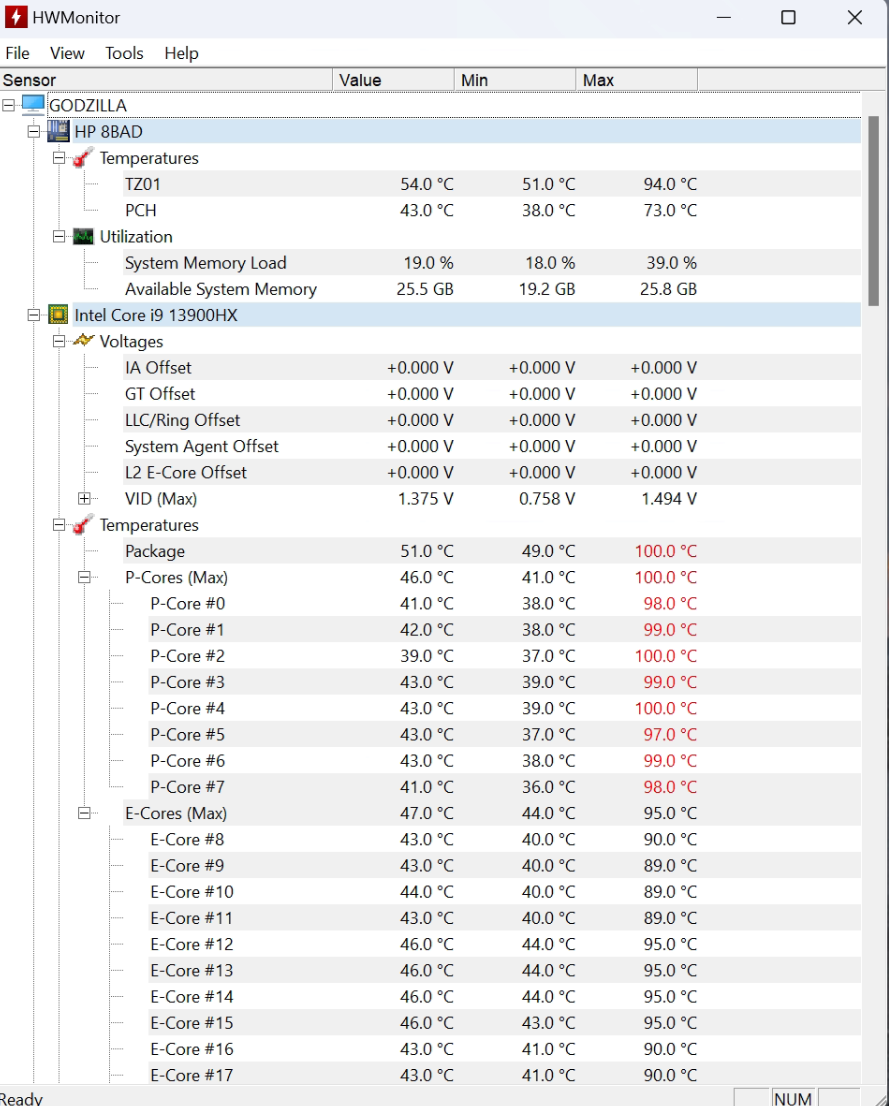Click VID (Max) value 1.375 V

click(x=425, y=499)
